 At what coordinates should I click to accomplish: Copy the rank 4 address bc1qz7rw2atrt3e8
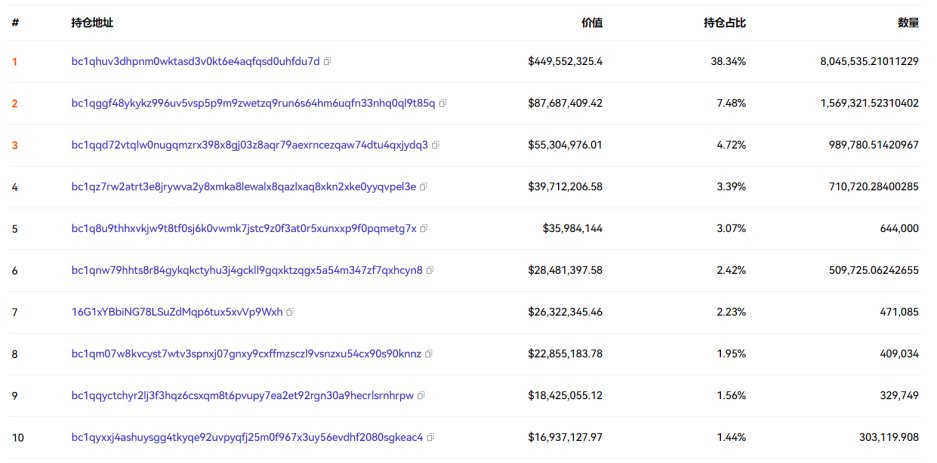click(x=424, y=186)
